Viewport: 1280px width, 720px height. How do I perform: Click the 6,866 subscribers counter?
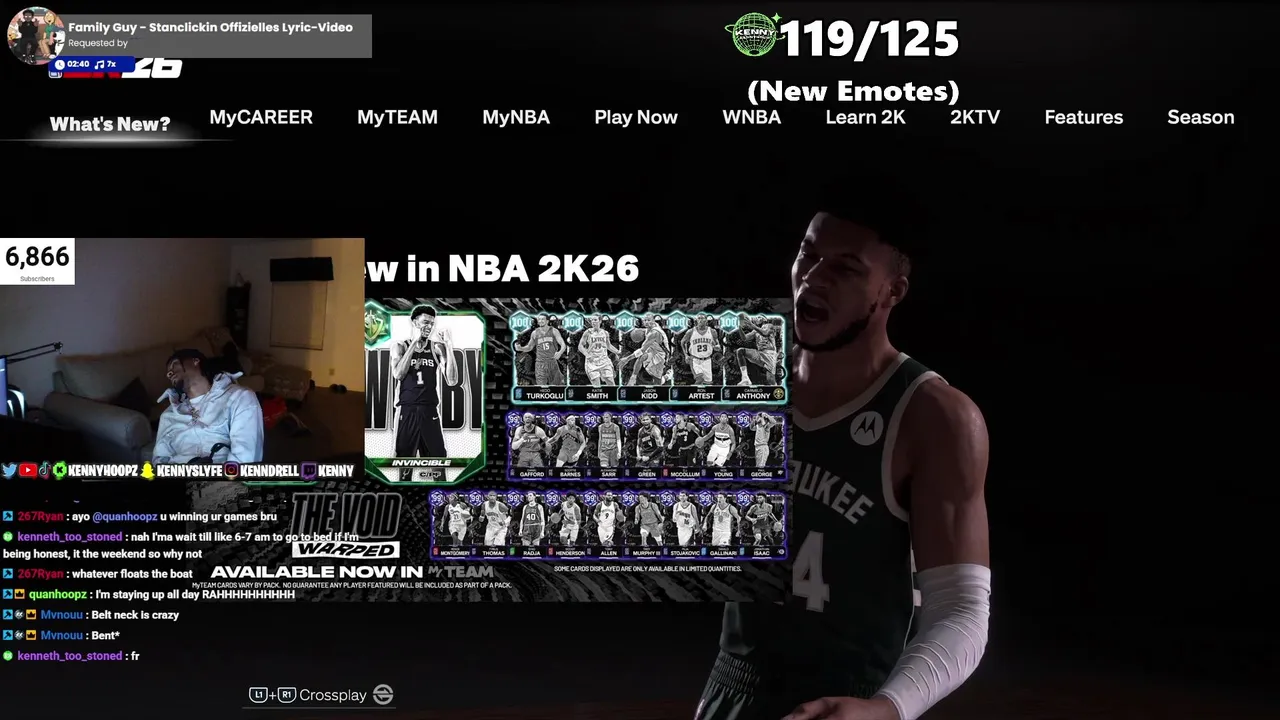(x=37, y=261)
